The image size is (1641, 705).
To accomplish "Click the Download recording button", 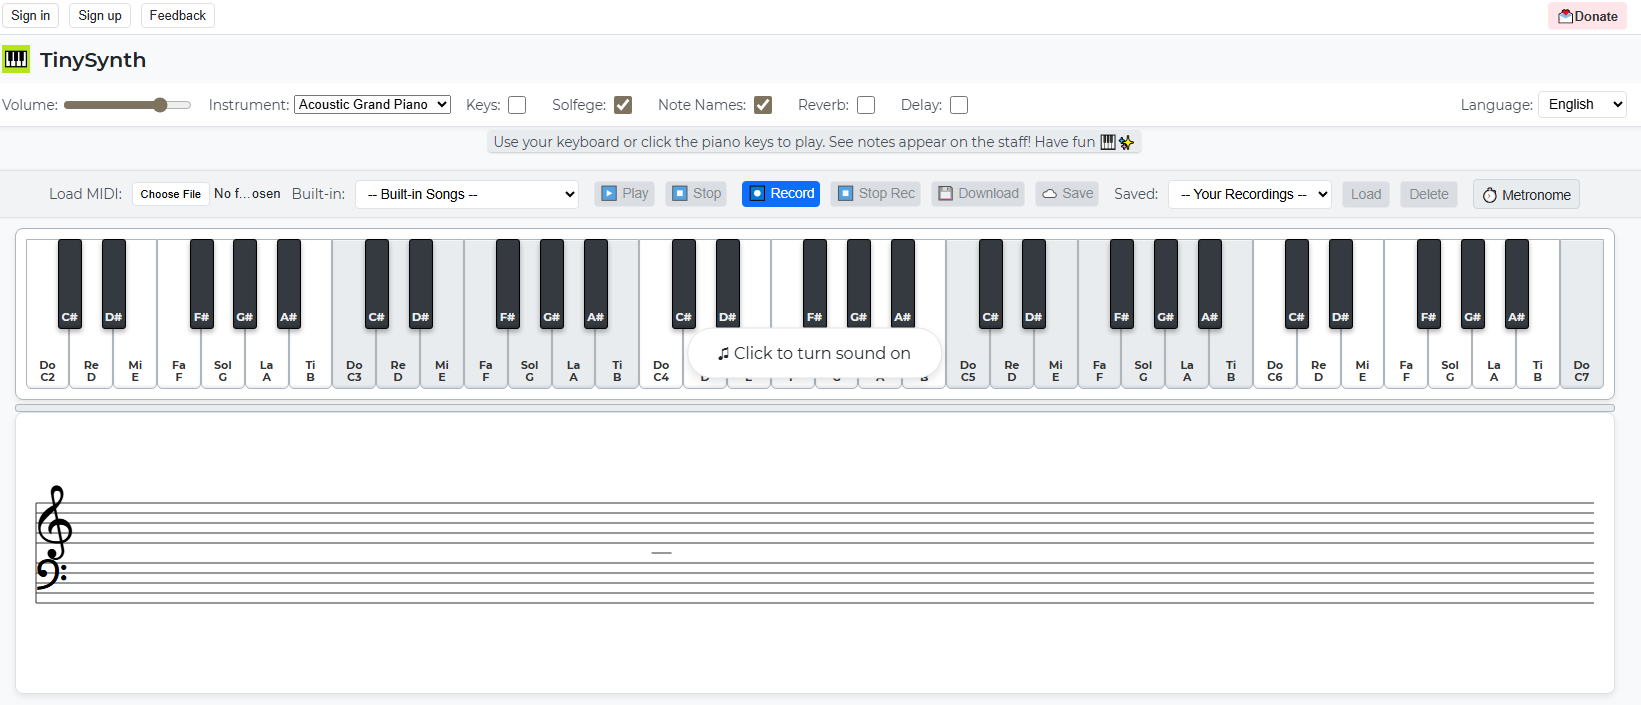I will 977,194.
